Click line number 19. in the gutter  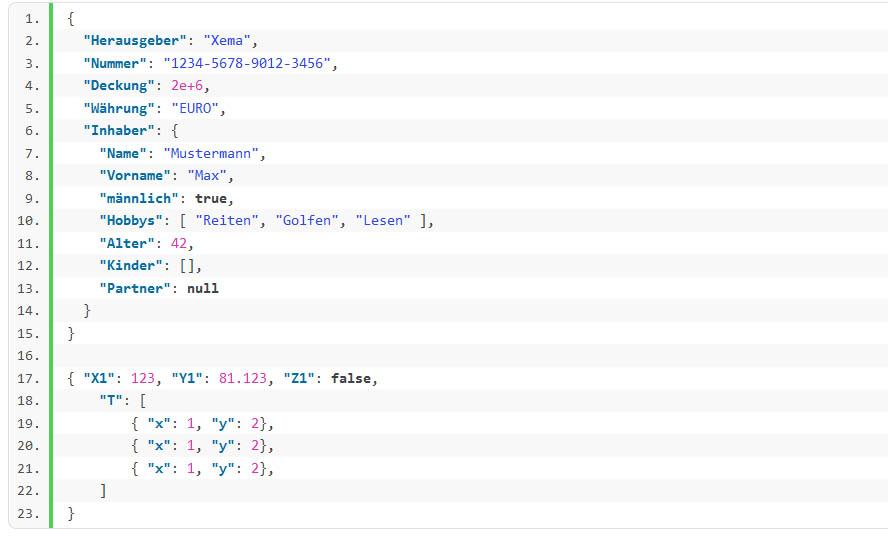[28, 423]
